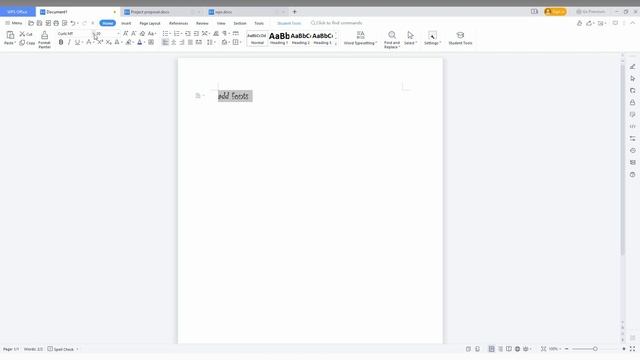The height and width of the screenshot is (360, 640).
Task: Decrease paragraph indent
Action: coord(188,33)
